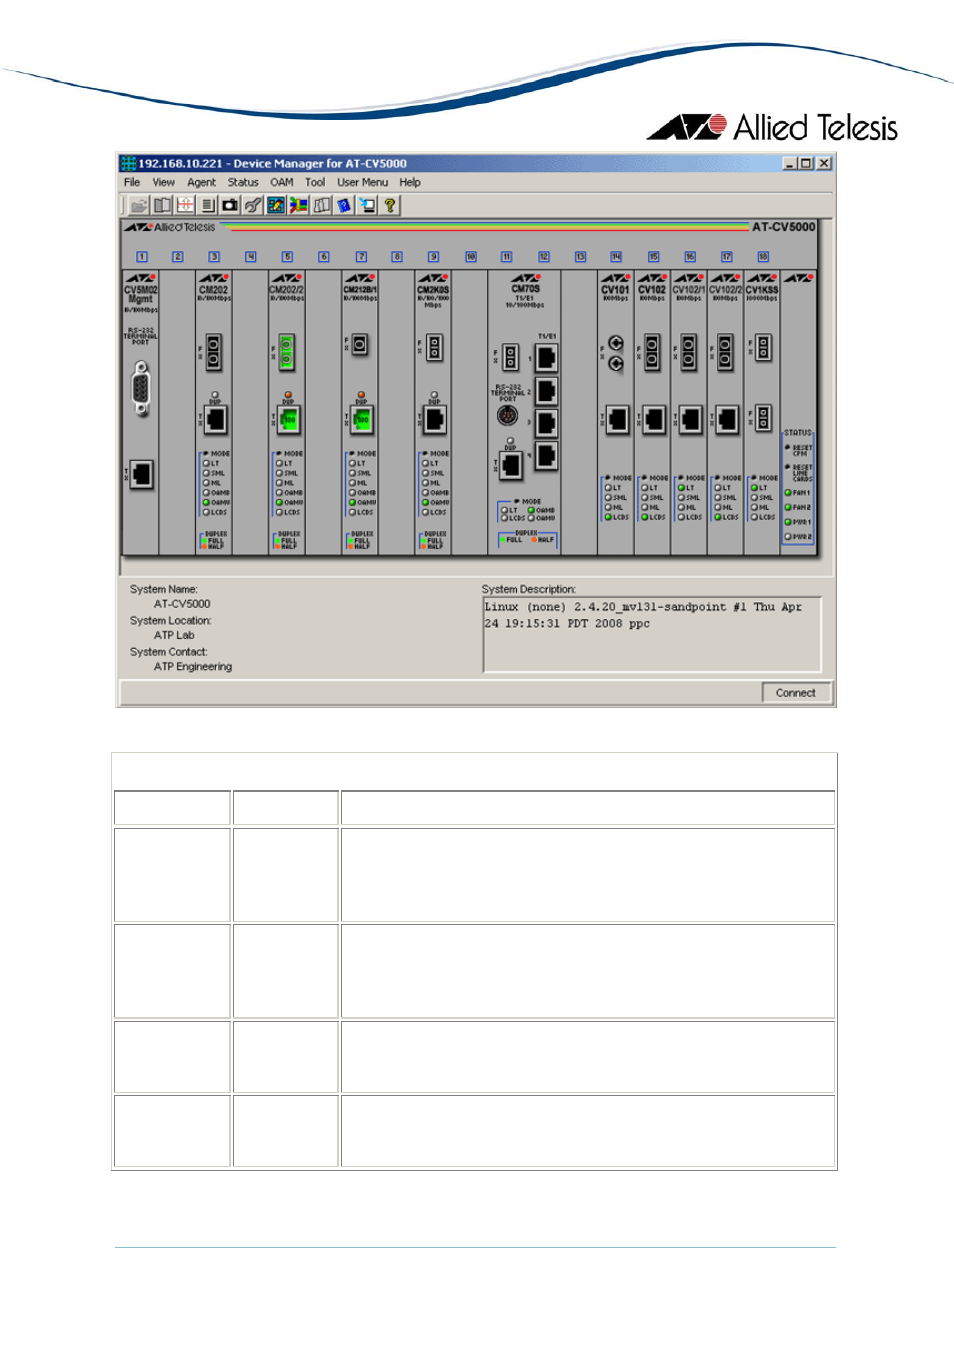This screenshot has width=954, height=1350.
Task: Click the ATP Engineering system contact text
Action: pyautogui.click(x=193, y=666)
